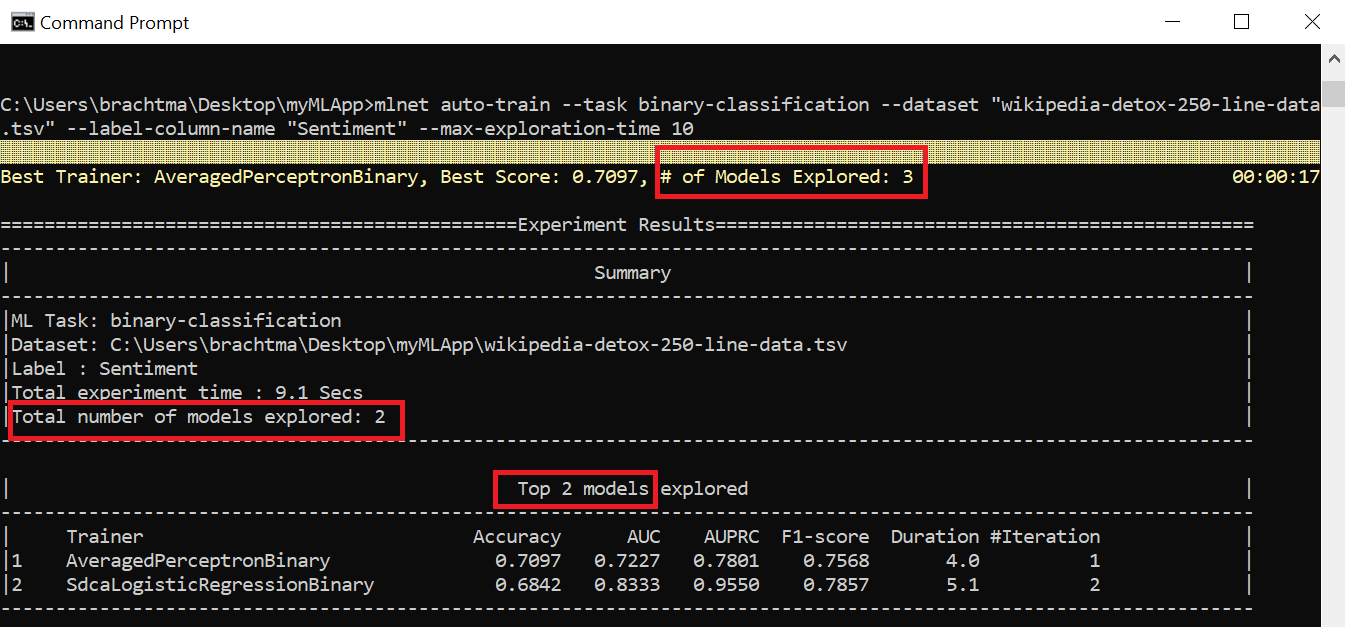Click the Summary section header
Image resolution: width=1345 pixels, height=627 pixels.
click(631, 272)
